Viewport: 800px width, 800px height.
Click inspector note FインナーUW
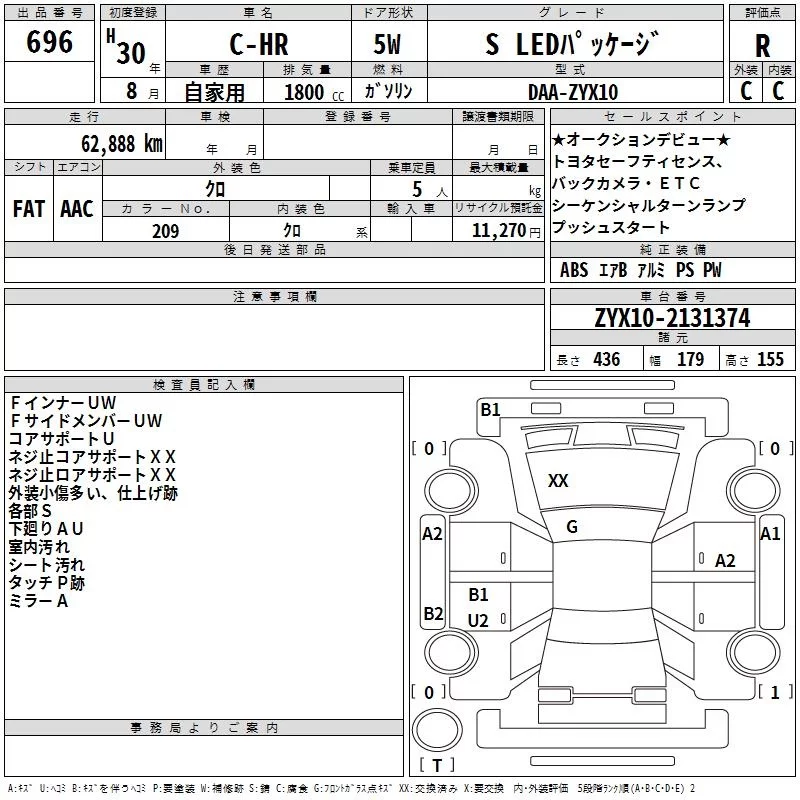[x=63, y=403]
